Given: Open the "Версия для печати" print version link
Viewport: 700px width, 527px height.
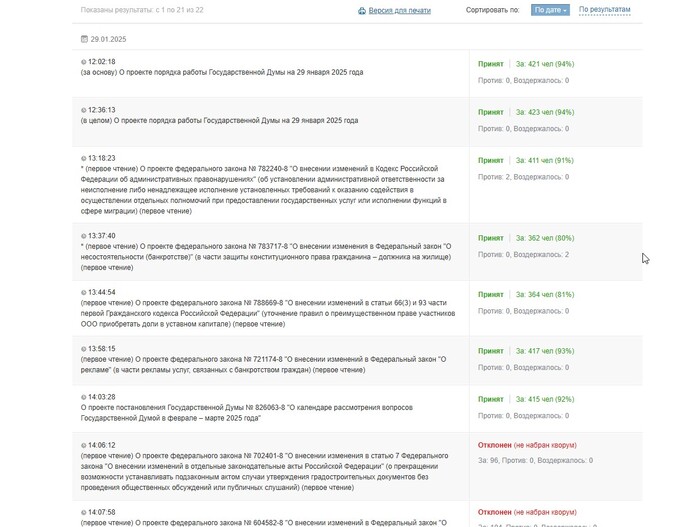Looking at the screenshot, I should click(400, 11).
